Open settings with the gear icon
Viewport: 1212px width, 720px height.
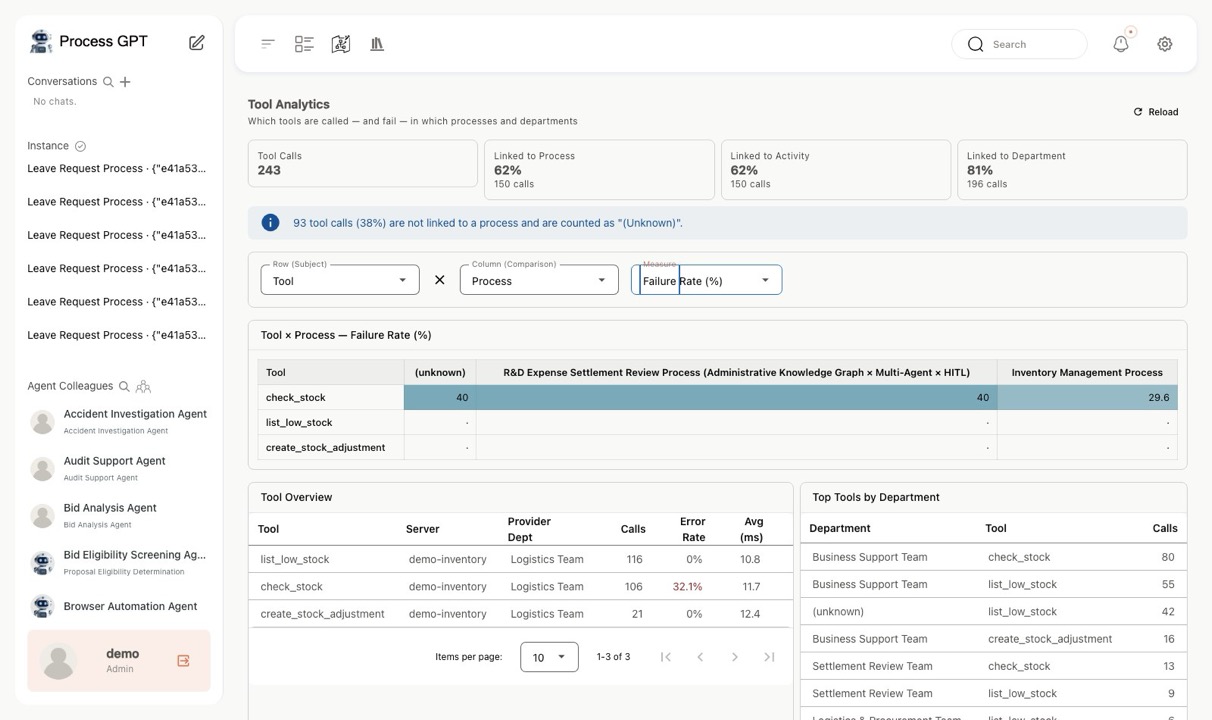[1165, 44]
